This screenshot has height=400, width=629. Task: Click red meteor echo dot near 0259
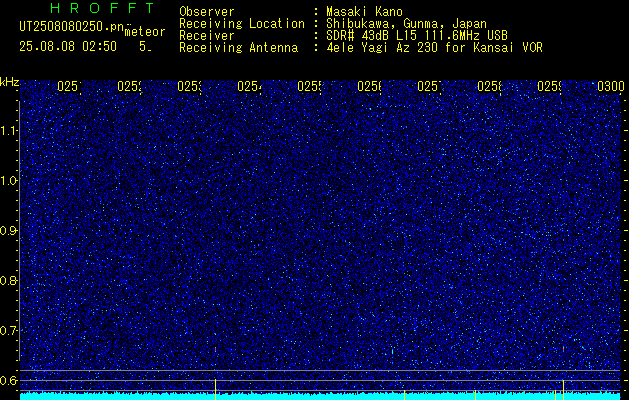563,349
